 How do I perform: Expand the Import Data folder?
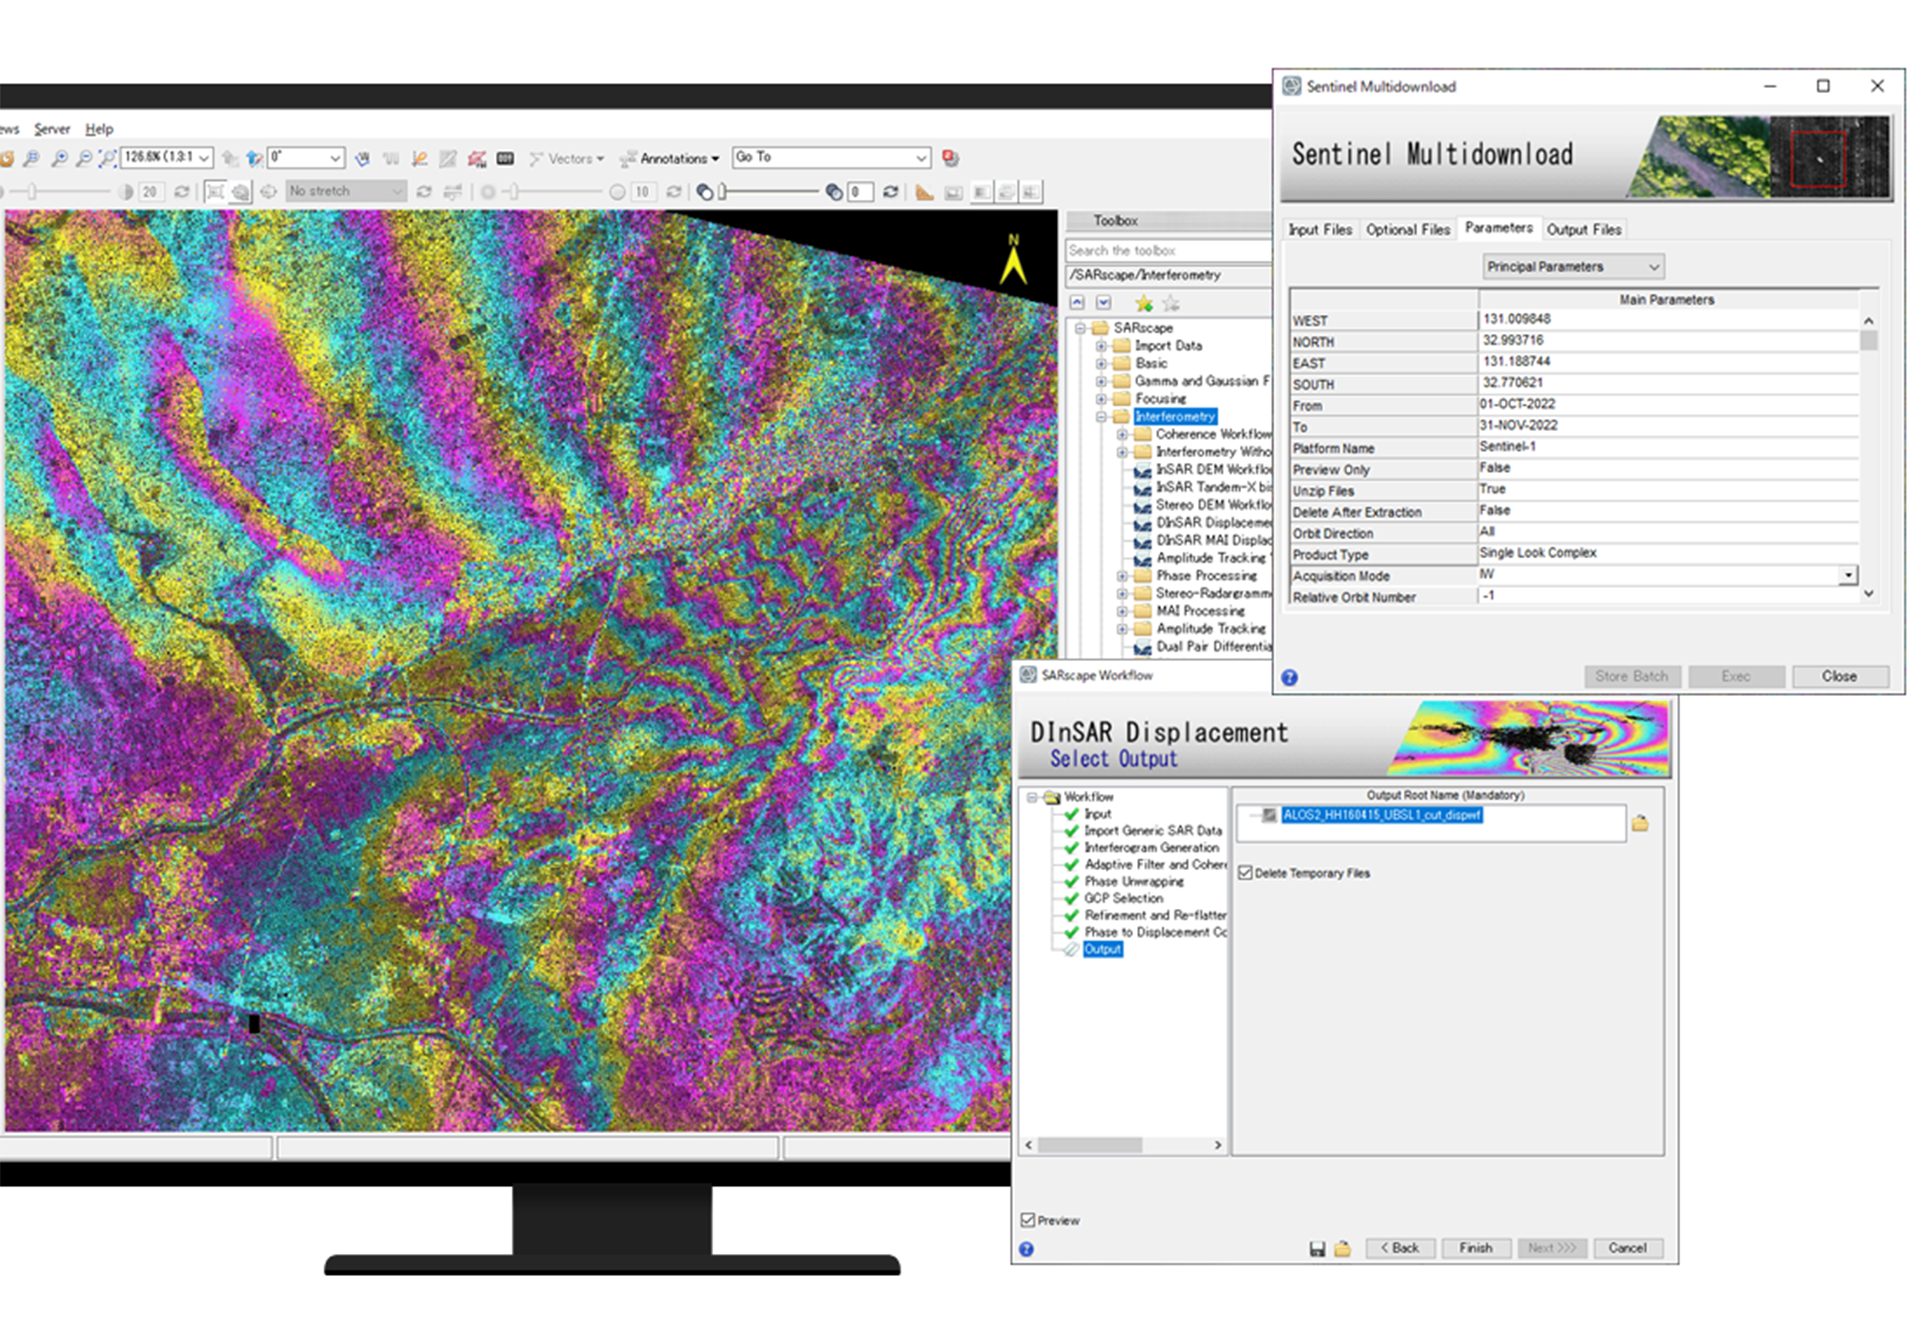[1101, 346]
